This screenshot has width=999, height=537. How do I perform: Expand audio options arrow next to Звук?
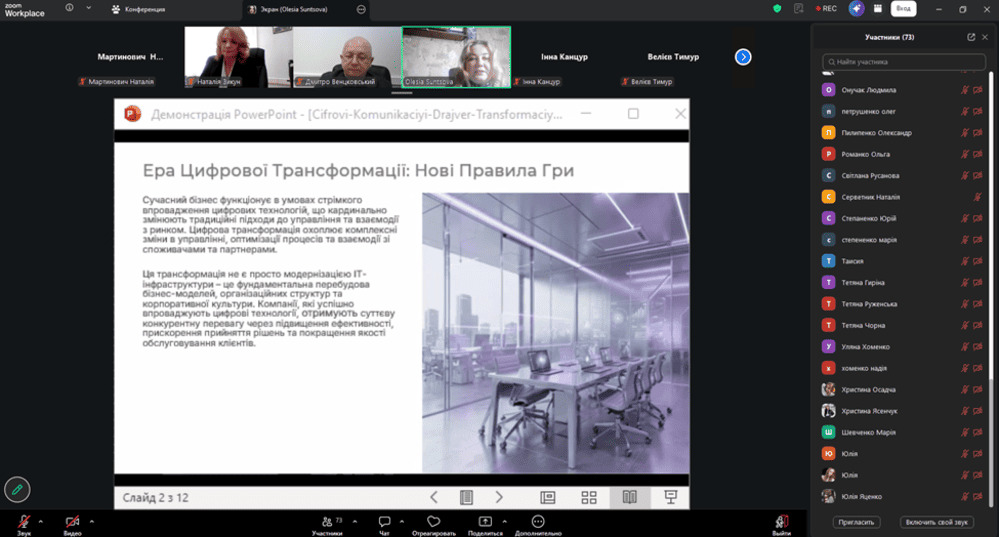click(41, 521)
